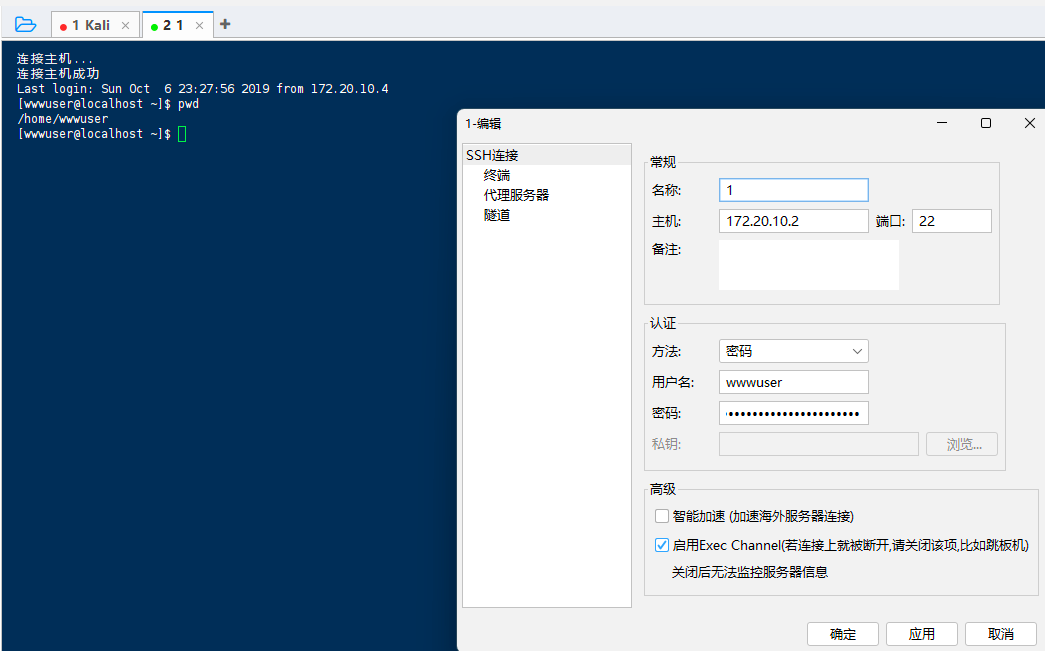
Task: Select SSH连接 in the settings tree
Action: [x=492, y=155]
